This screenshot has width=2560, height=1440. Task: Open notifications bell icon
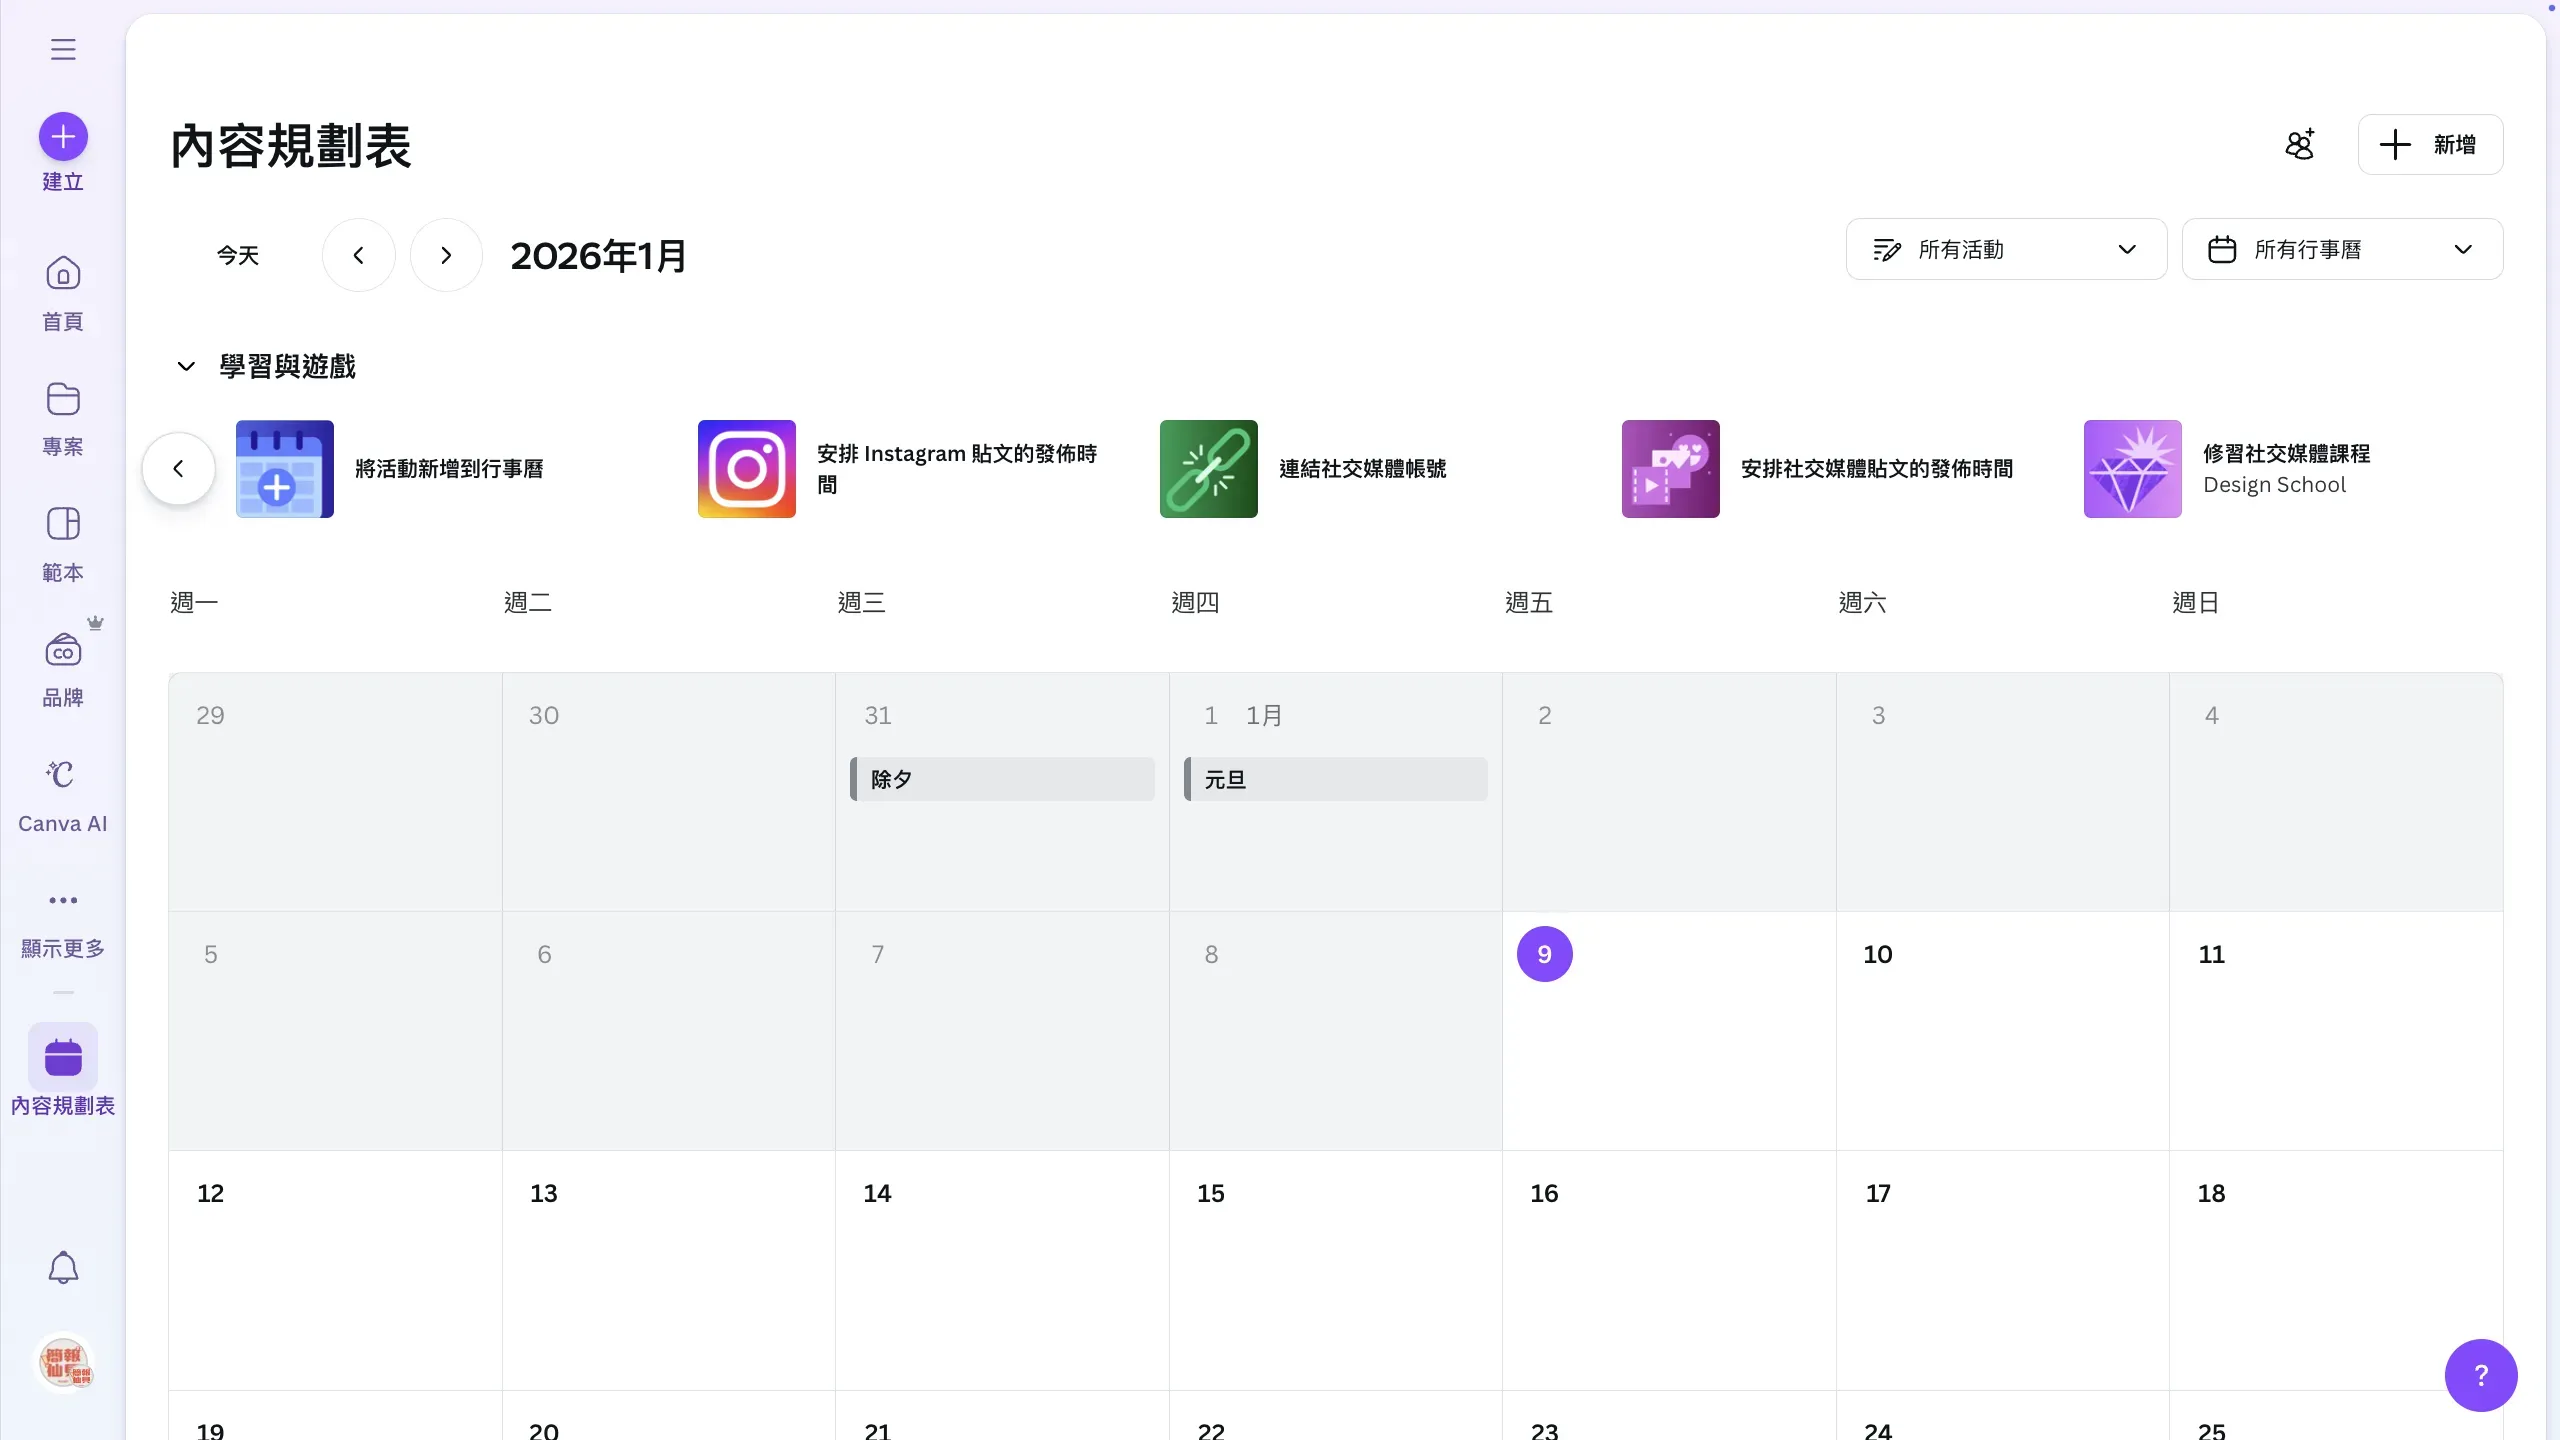click(x=63, y=1267)
